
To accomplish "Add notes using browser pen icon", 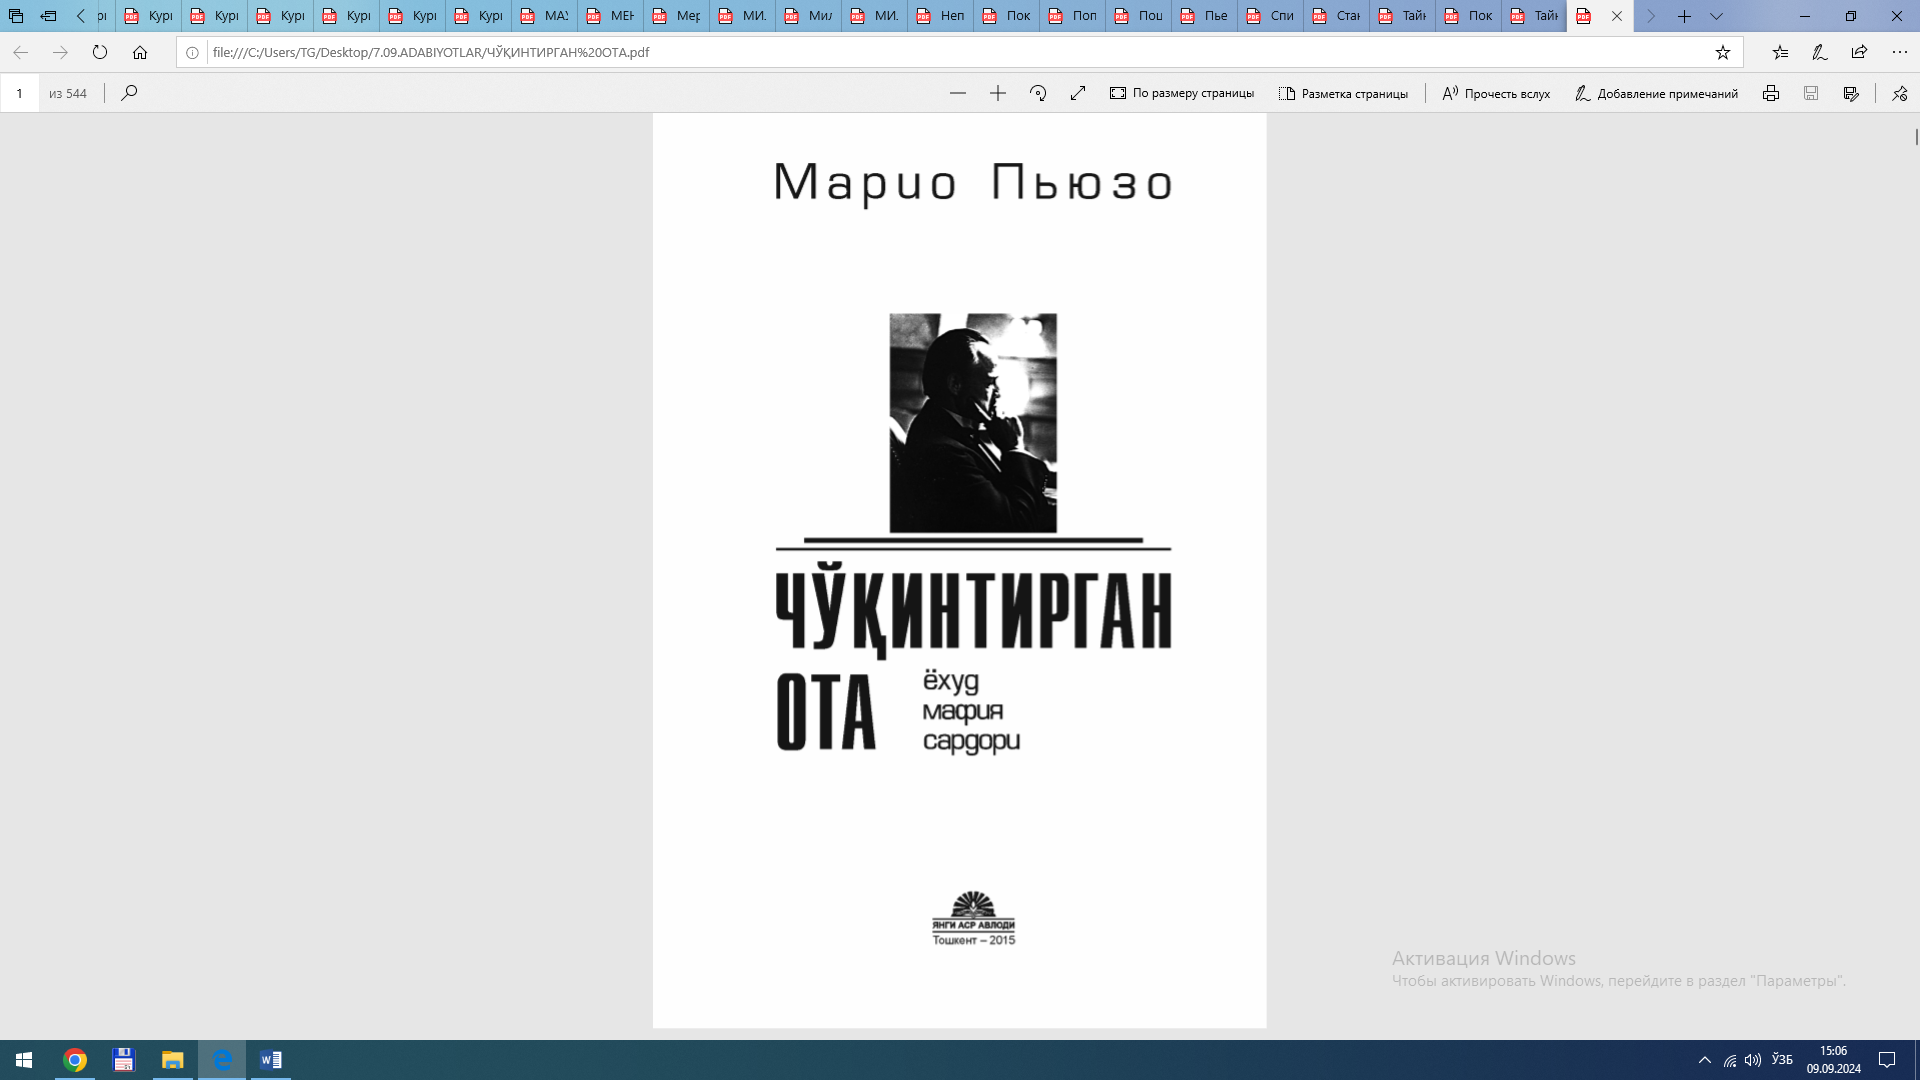I will tap(1820, 52).
